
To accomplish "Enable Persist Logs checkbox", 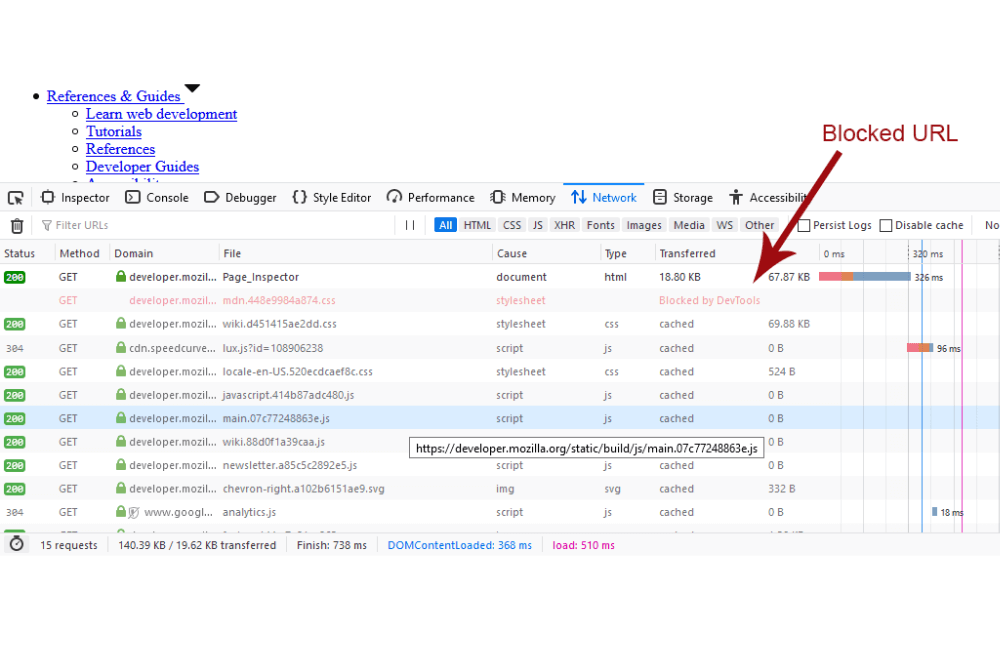I will 804,226.
